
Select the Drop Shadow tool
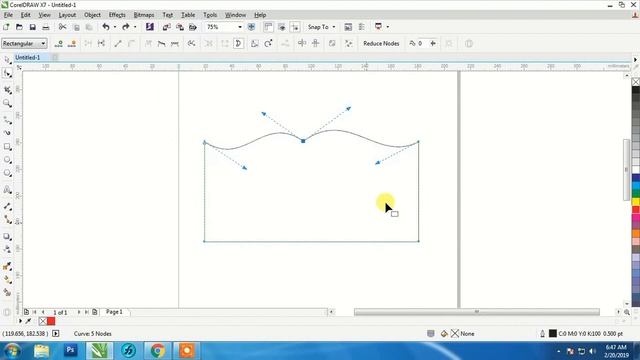[x=7, y=236]
